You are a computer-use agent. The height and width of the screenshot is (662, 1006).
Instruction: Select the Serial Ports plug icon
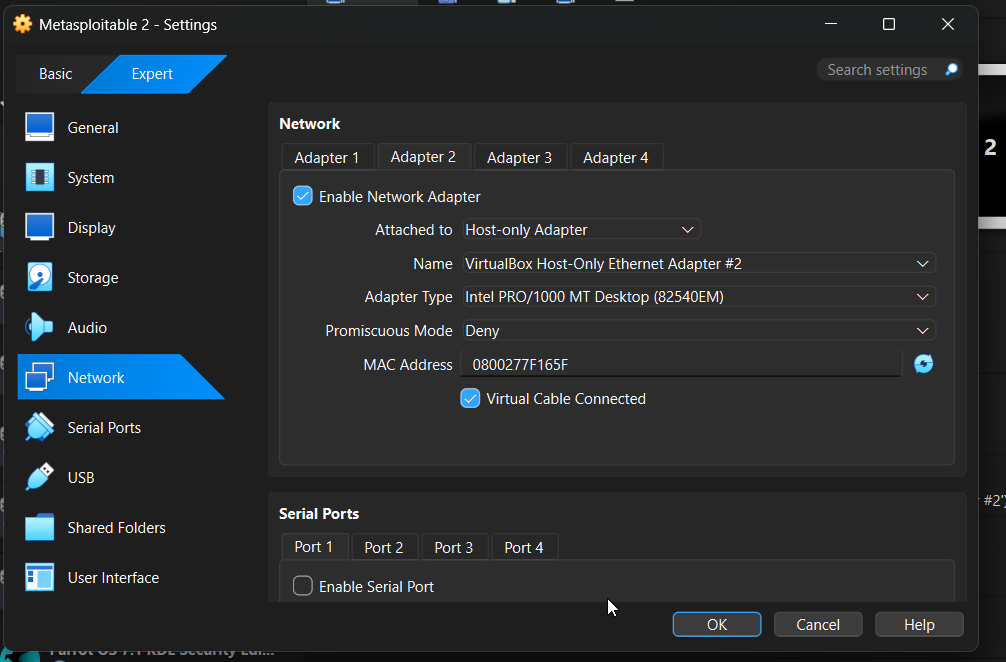coord(40,427)
